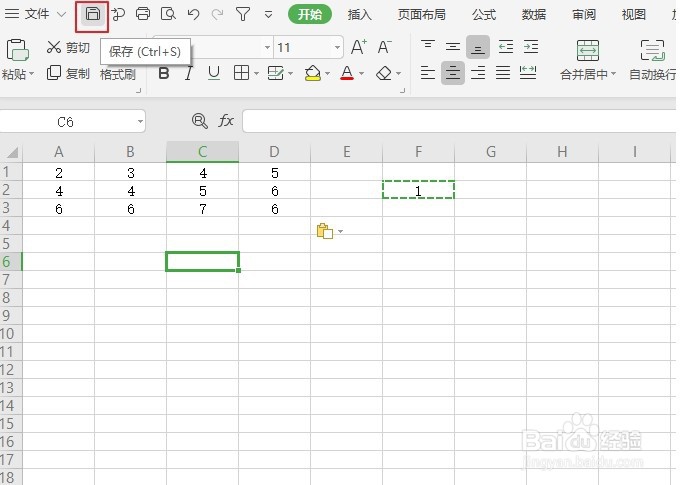Expand the font color dropdown arrow
The width and height of the screenshot is (680, 485).
pos(361,73)
